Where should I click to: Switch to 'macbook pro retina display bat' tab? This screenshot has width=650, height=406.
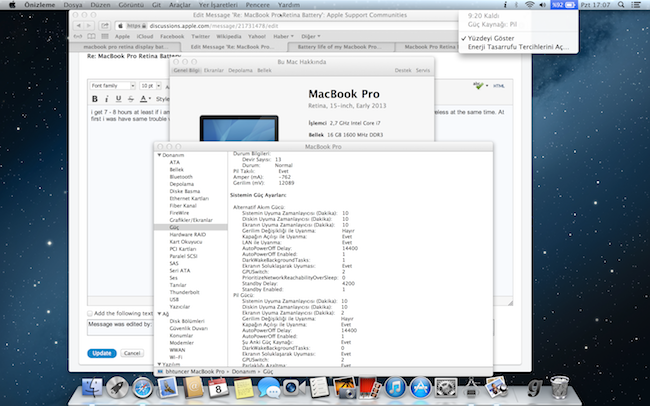[x=126, y=47]
